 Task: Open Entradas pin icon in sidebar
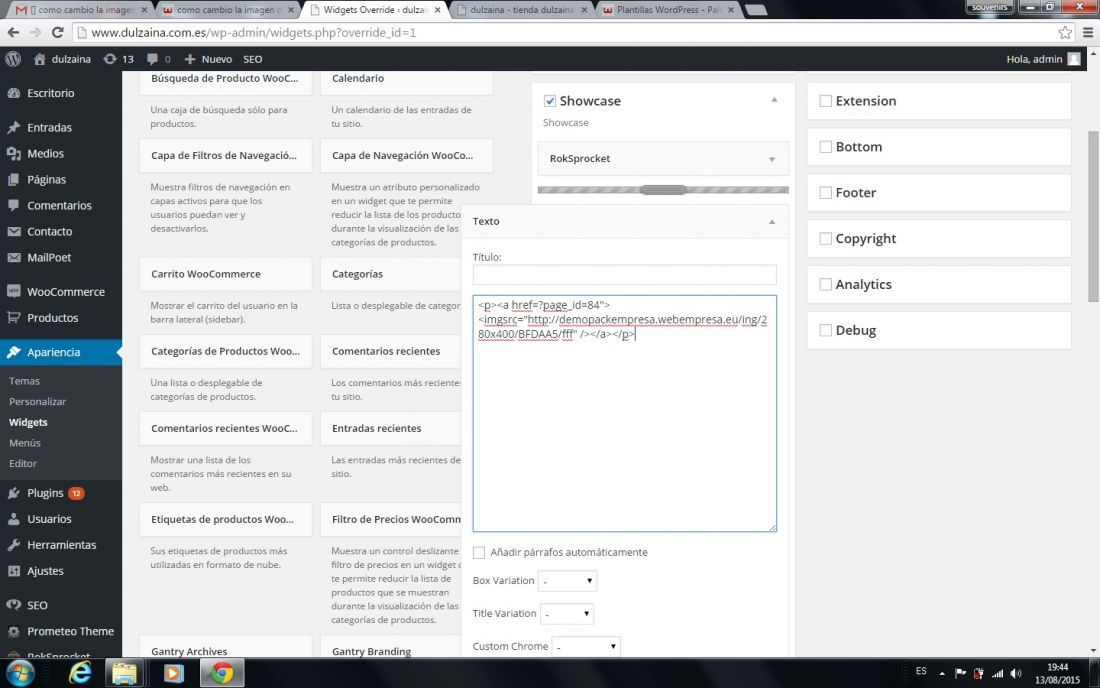13,127
